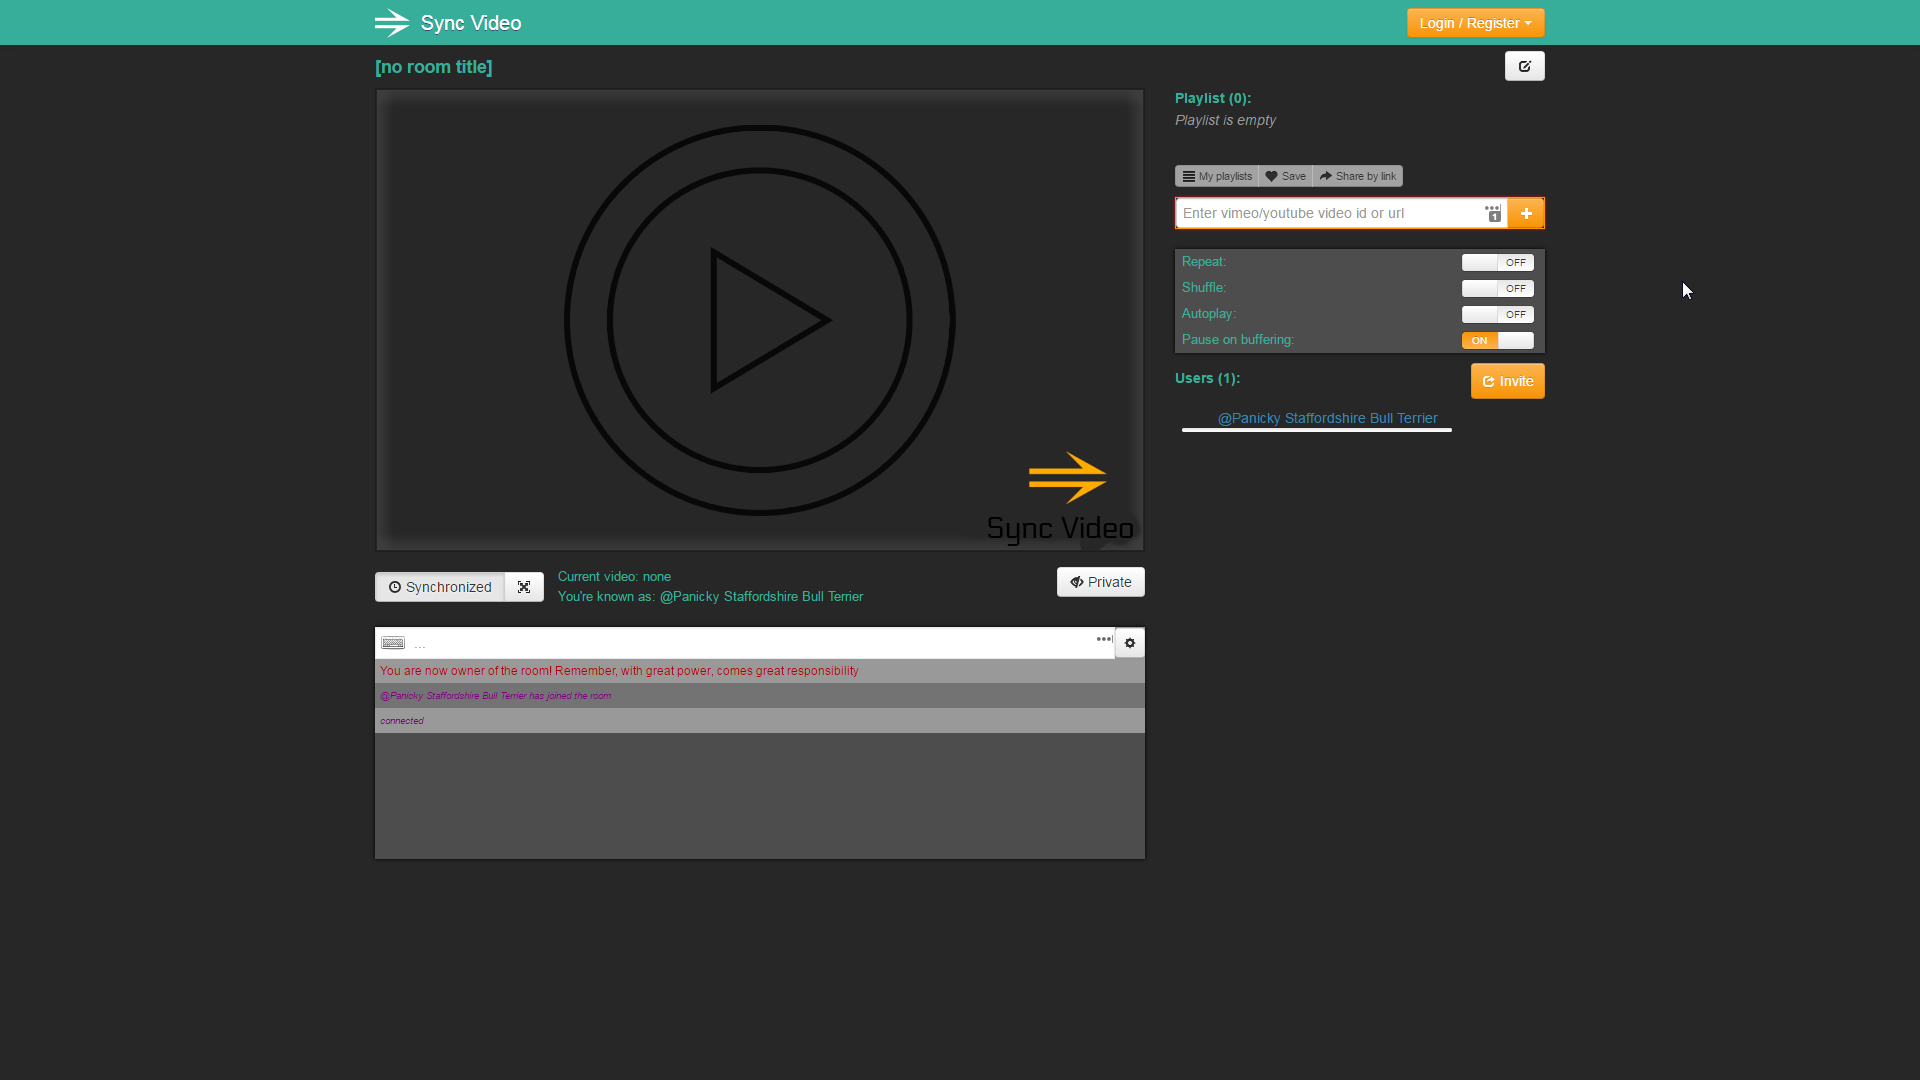This screenshot has height=1080, width=1920.
Task: Click the 'You're known as' nickname text
Action: coord(710,596)
